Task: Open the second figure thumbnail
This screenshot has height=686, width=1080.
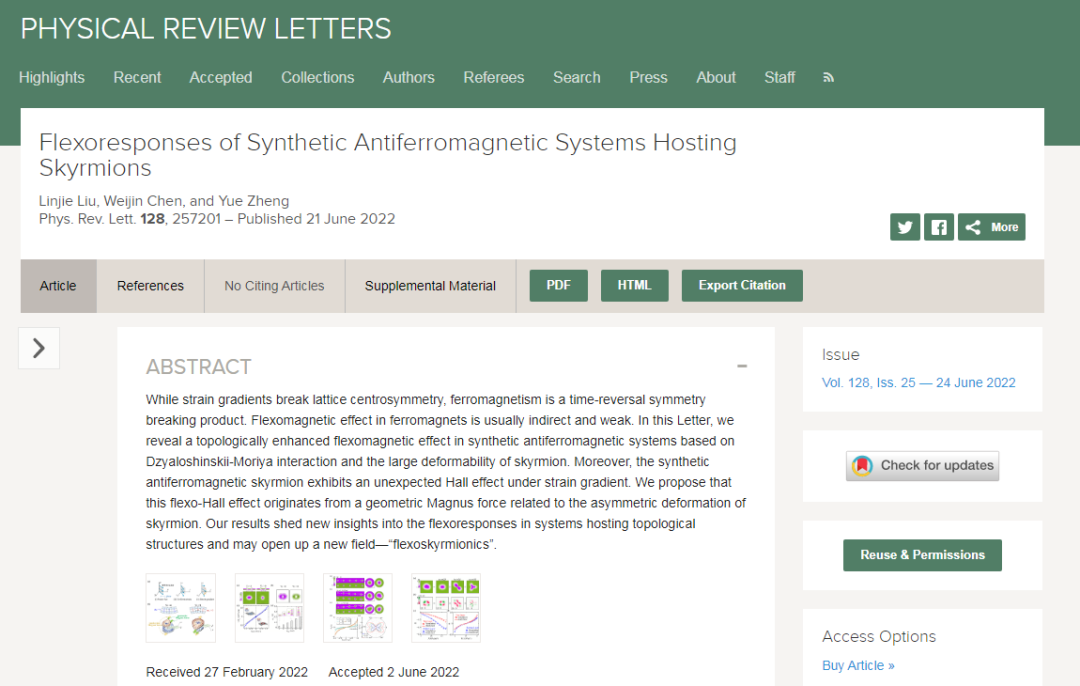Action: pyautogui.click(x=269, y=608)
